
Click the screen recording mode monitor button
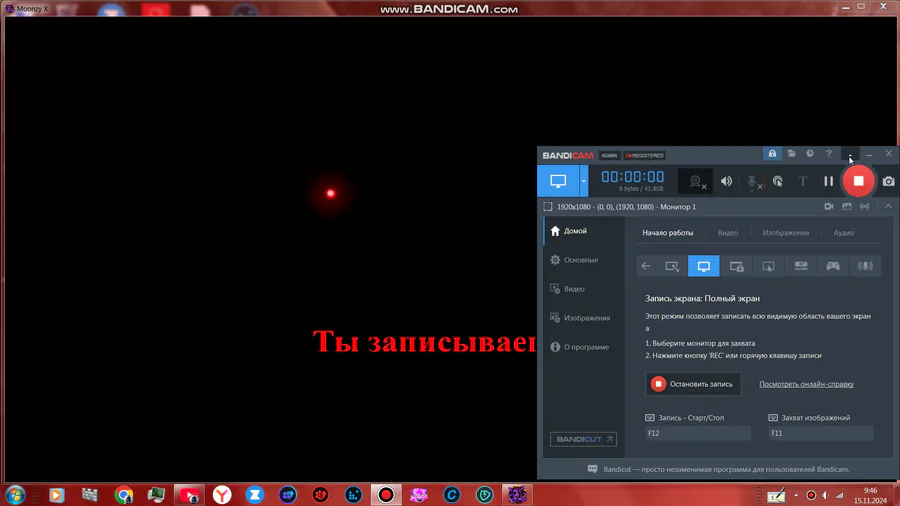558,181
